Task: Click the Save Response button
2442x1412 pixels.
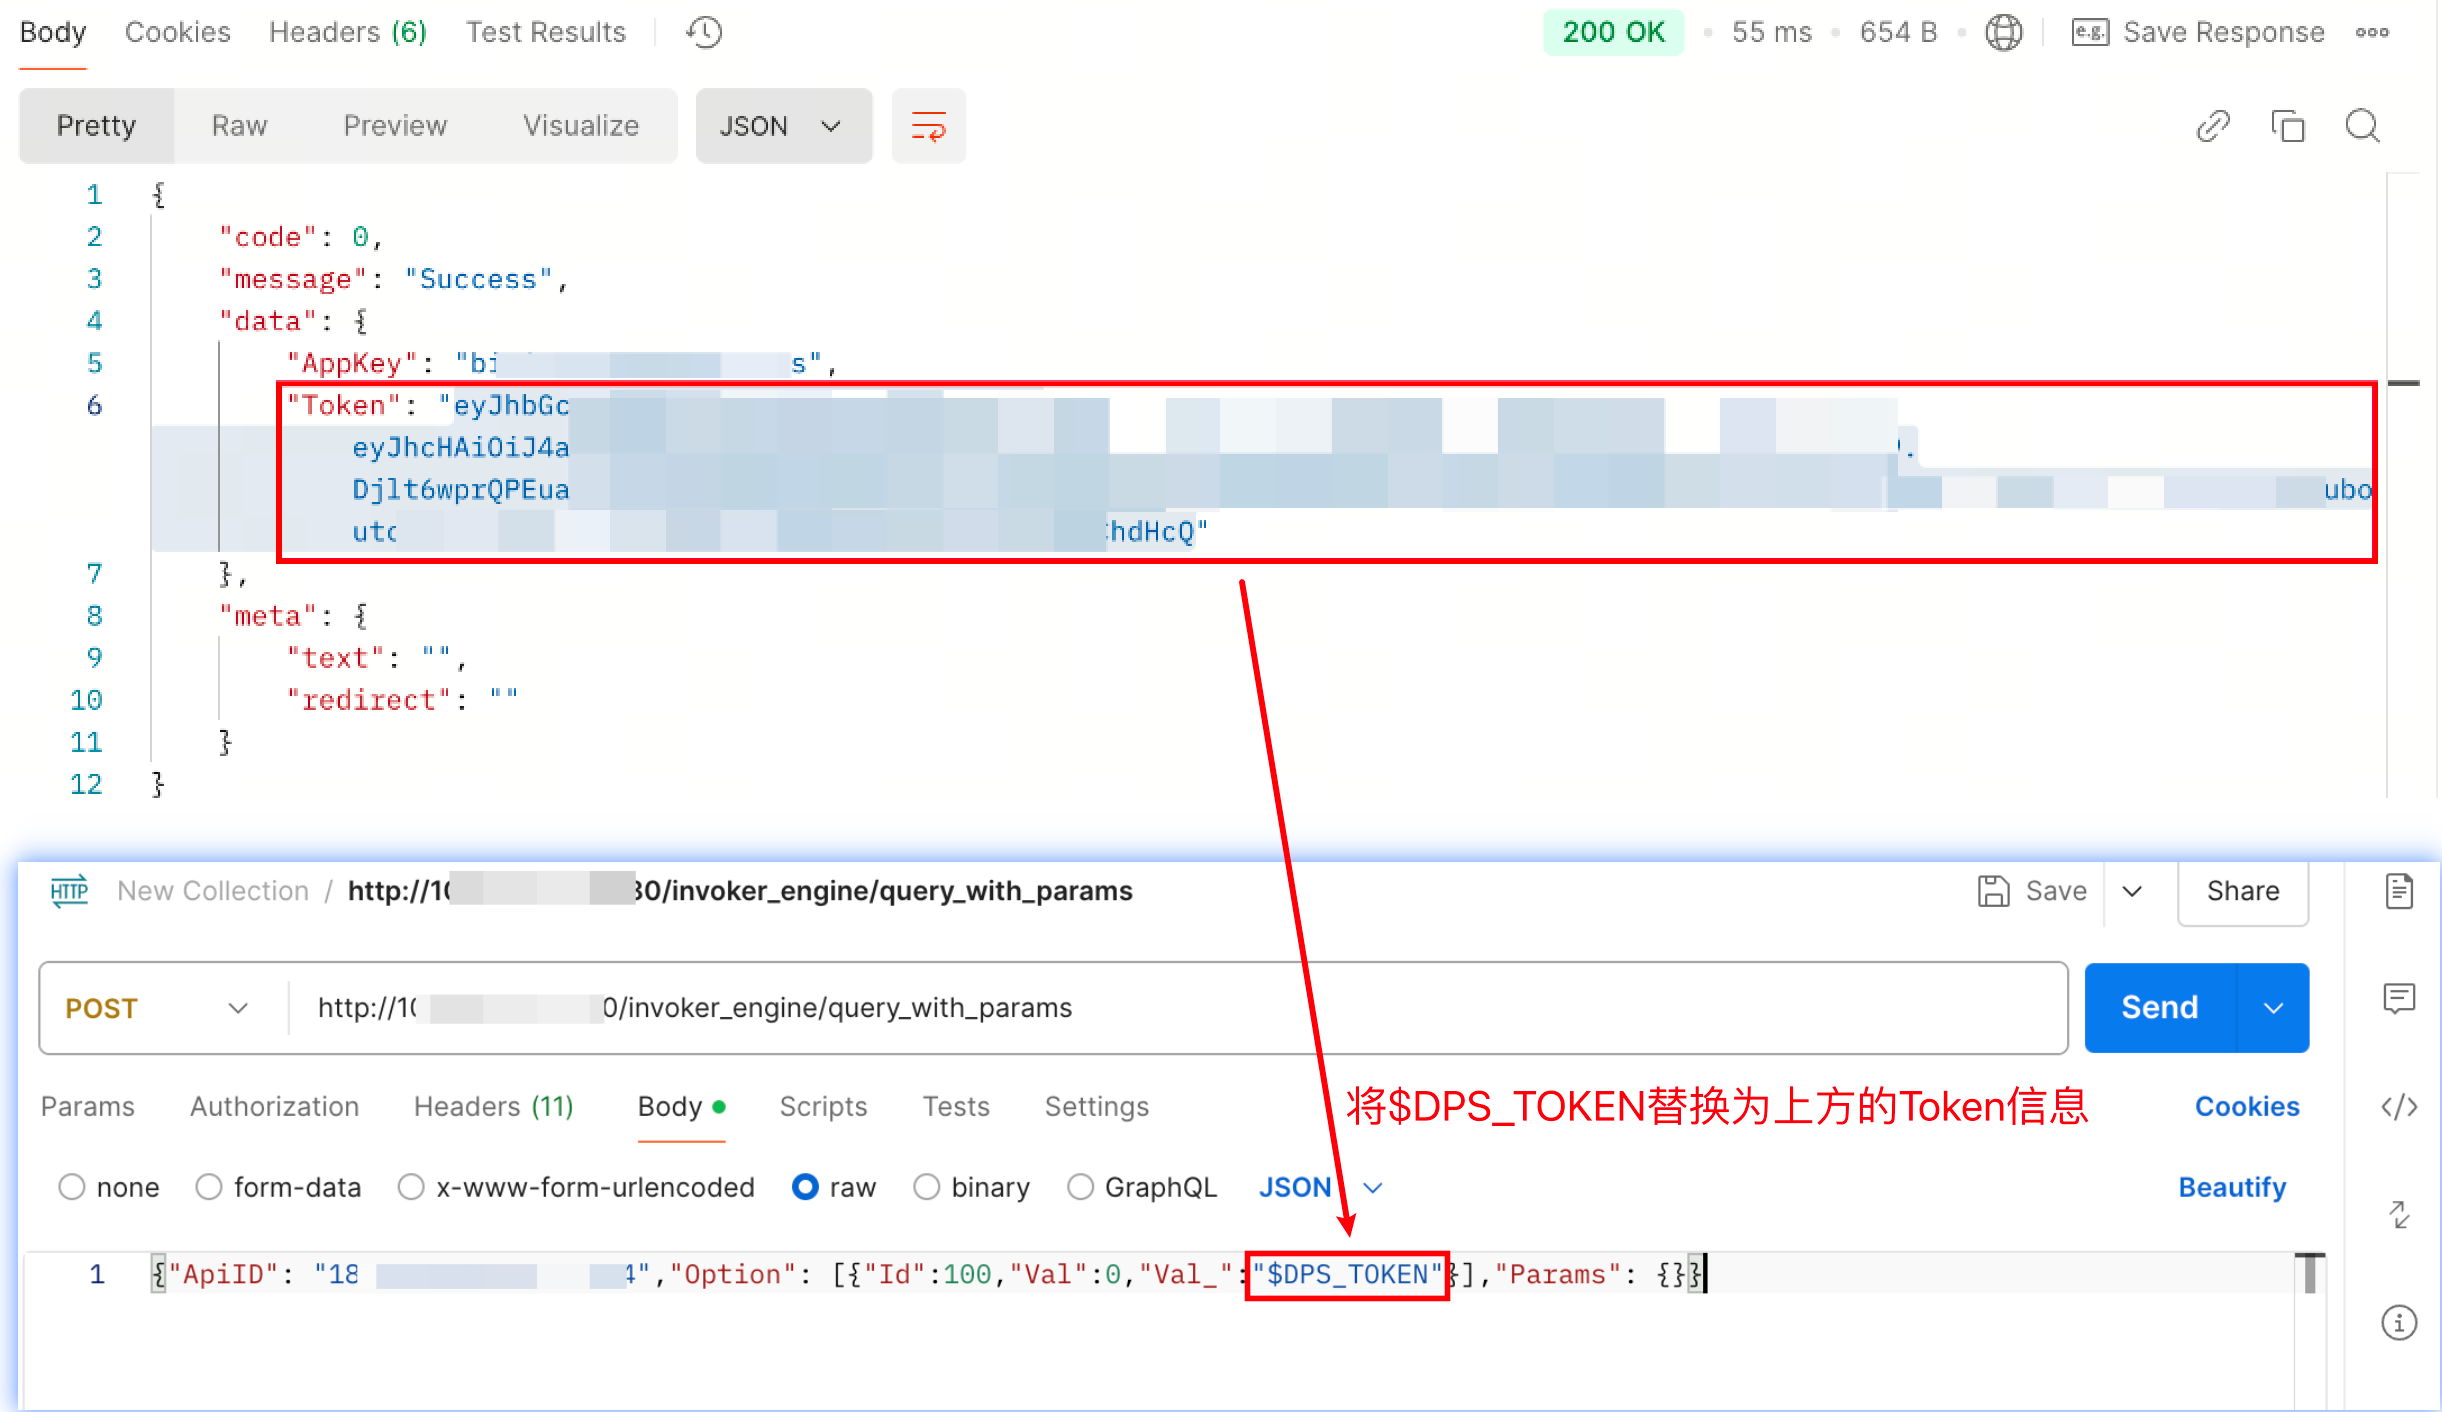Action: [x=2198, y=33]
